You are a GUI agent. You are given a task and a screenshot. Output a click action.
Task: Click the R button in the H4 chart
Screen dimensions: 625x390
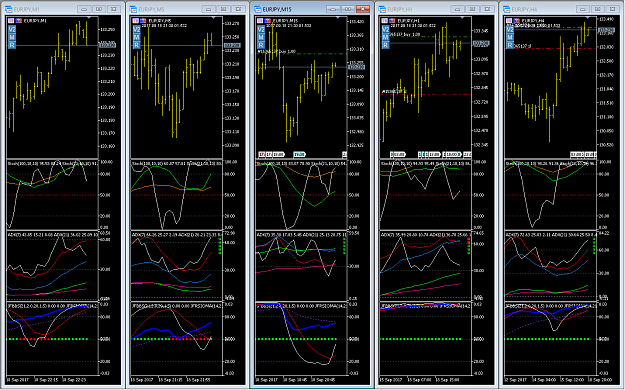pos(510,45)
